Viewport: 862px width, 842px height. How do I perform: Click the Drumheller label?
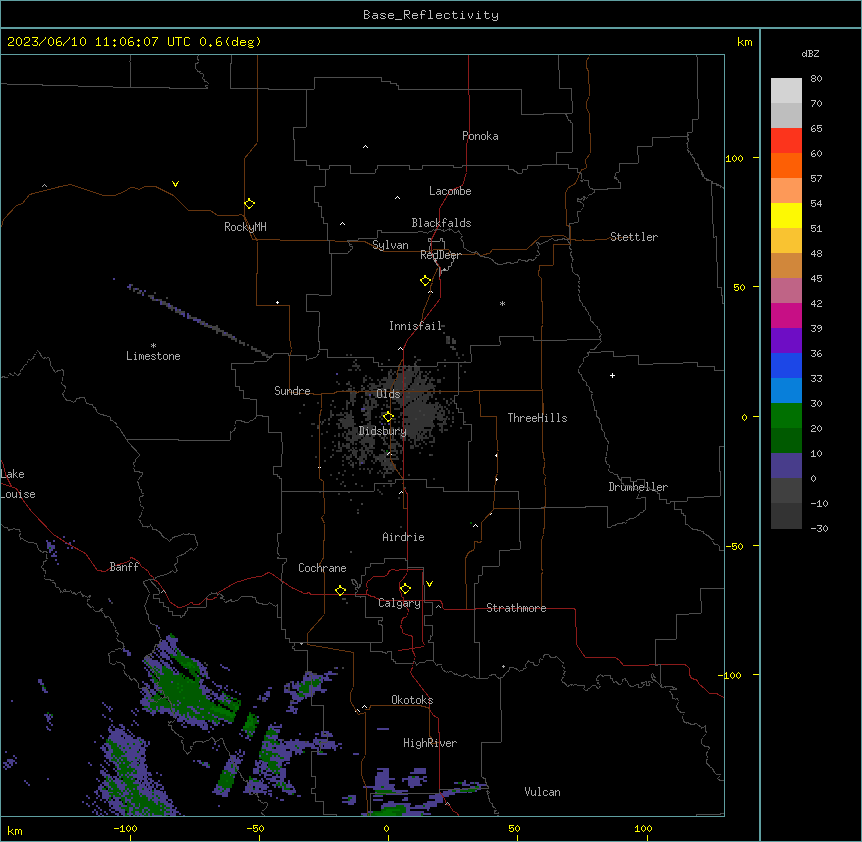[638, 487]
